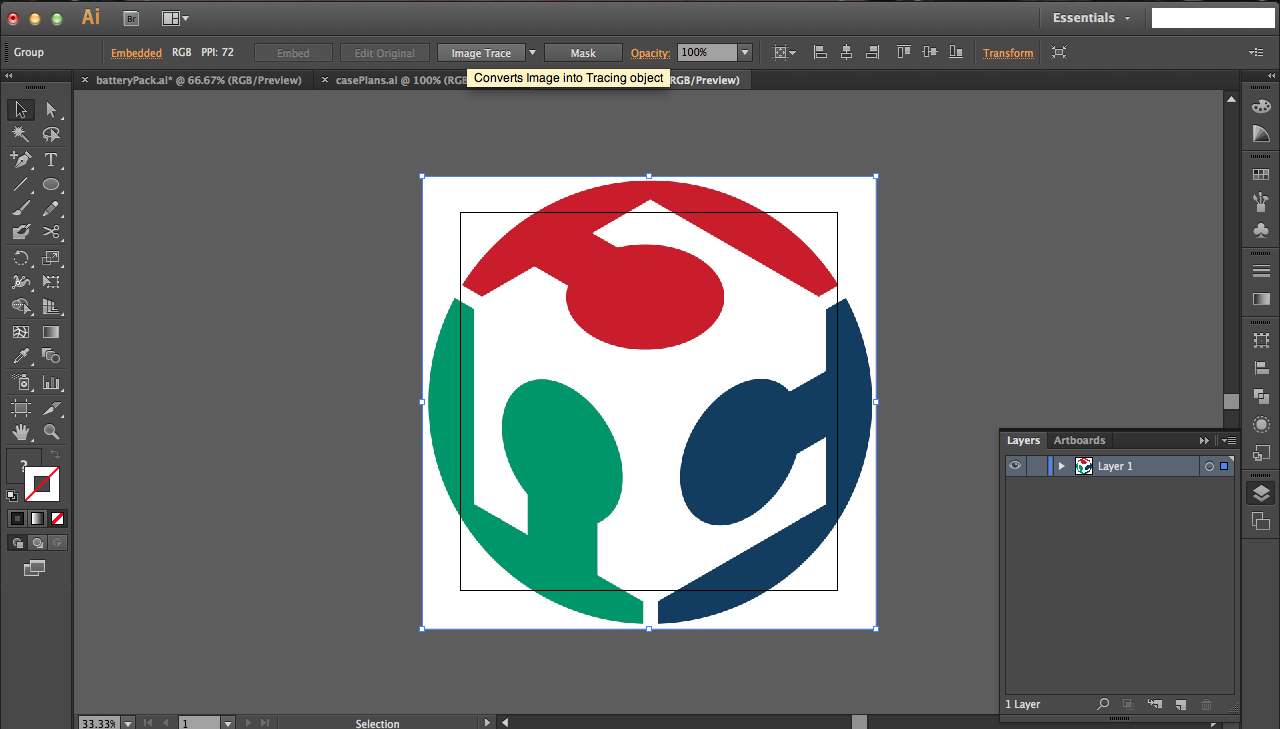Select the Column Graph tool
Screen dimensions: 1280x729
[x=51, y=382]
